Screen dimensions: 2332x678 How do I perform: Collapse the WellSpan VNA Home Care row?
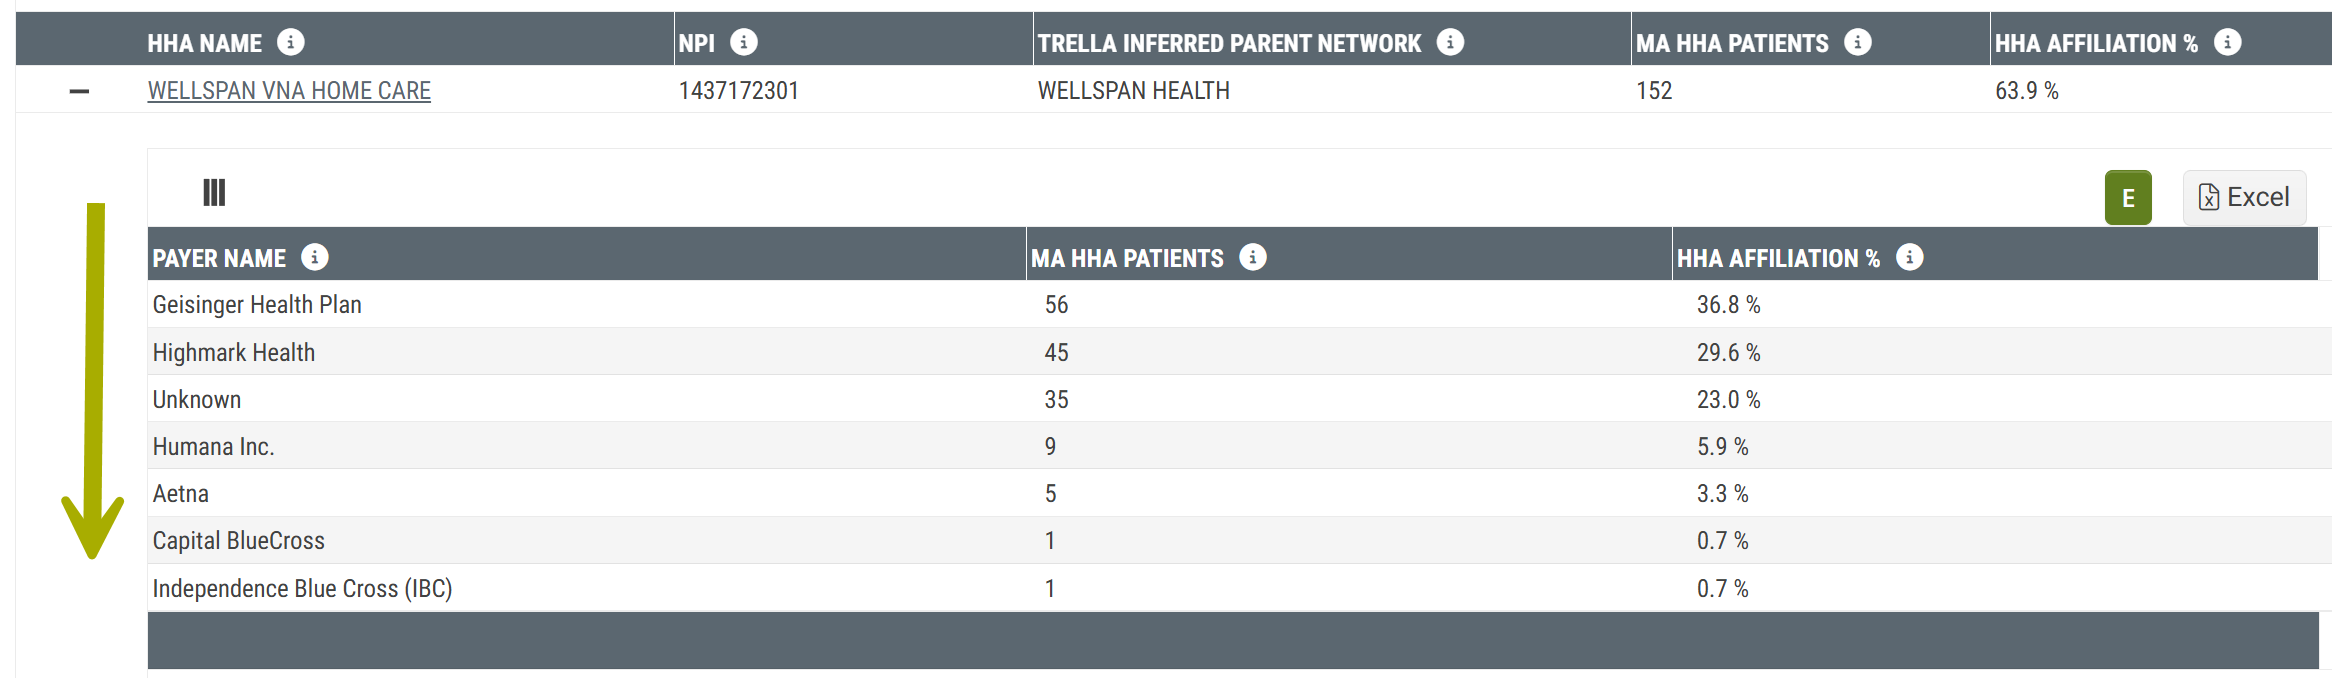coord(79,91)
